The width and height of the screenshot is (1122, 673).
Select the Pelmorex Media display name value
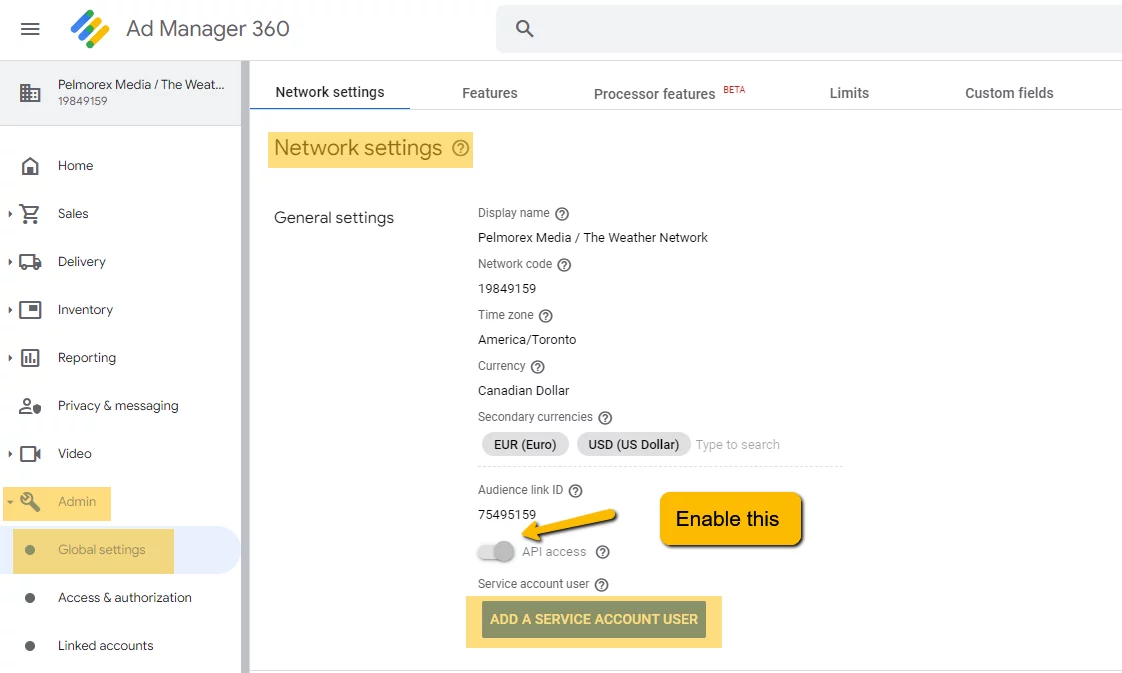592,238
